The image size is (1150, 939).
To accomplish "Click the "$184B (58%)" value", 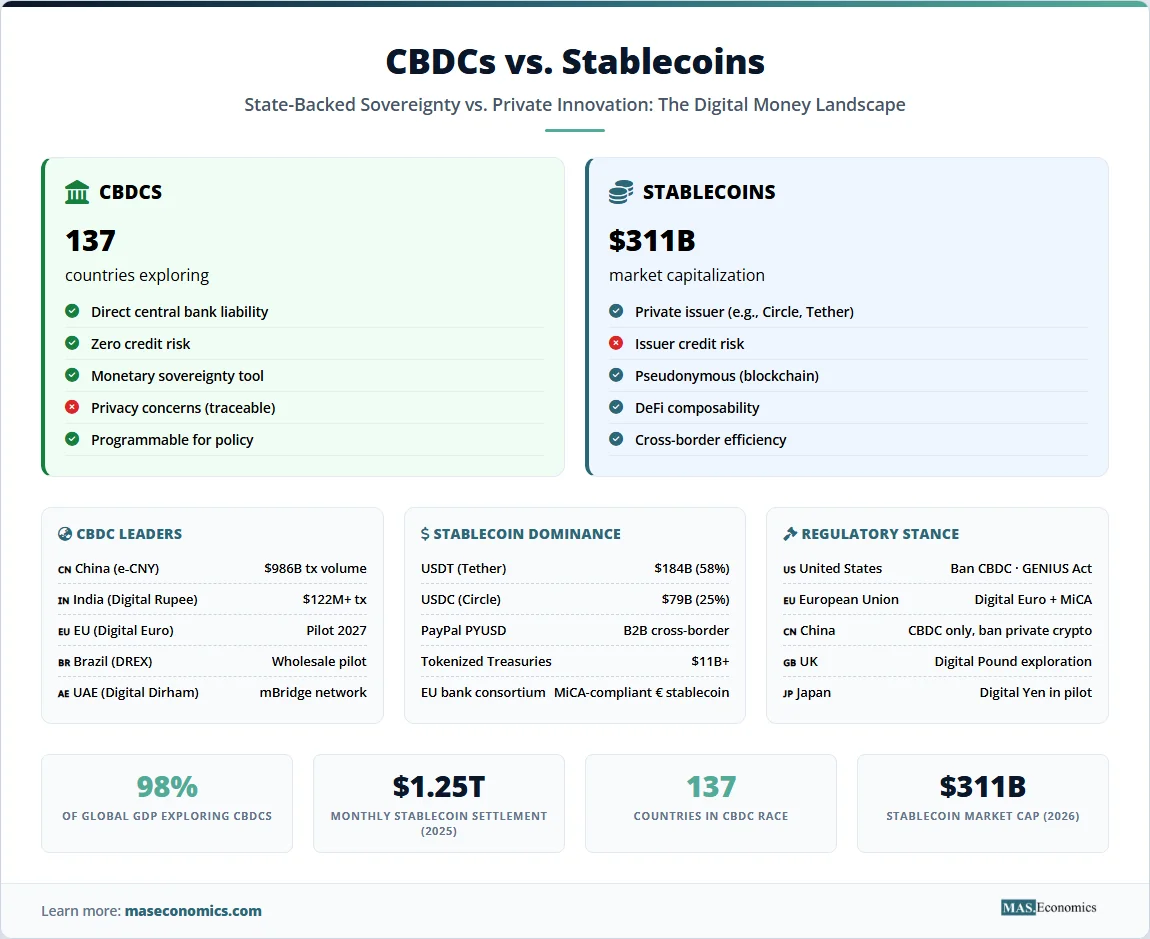I will pos(692,569).
